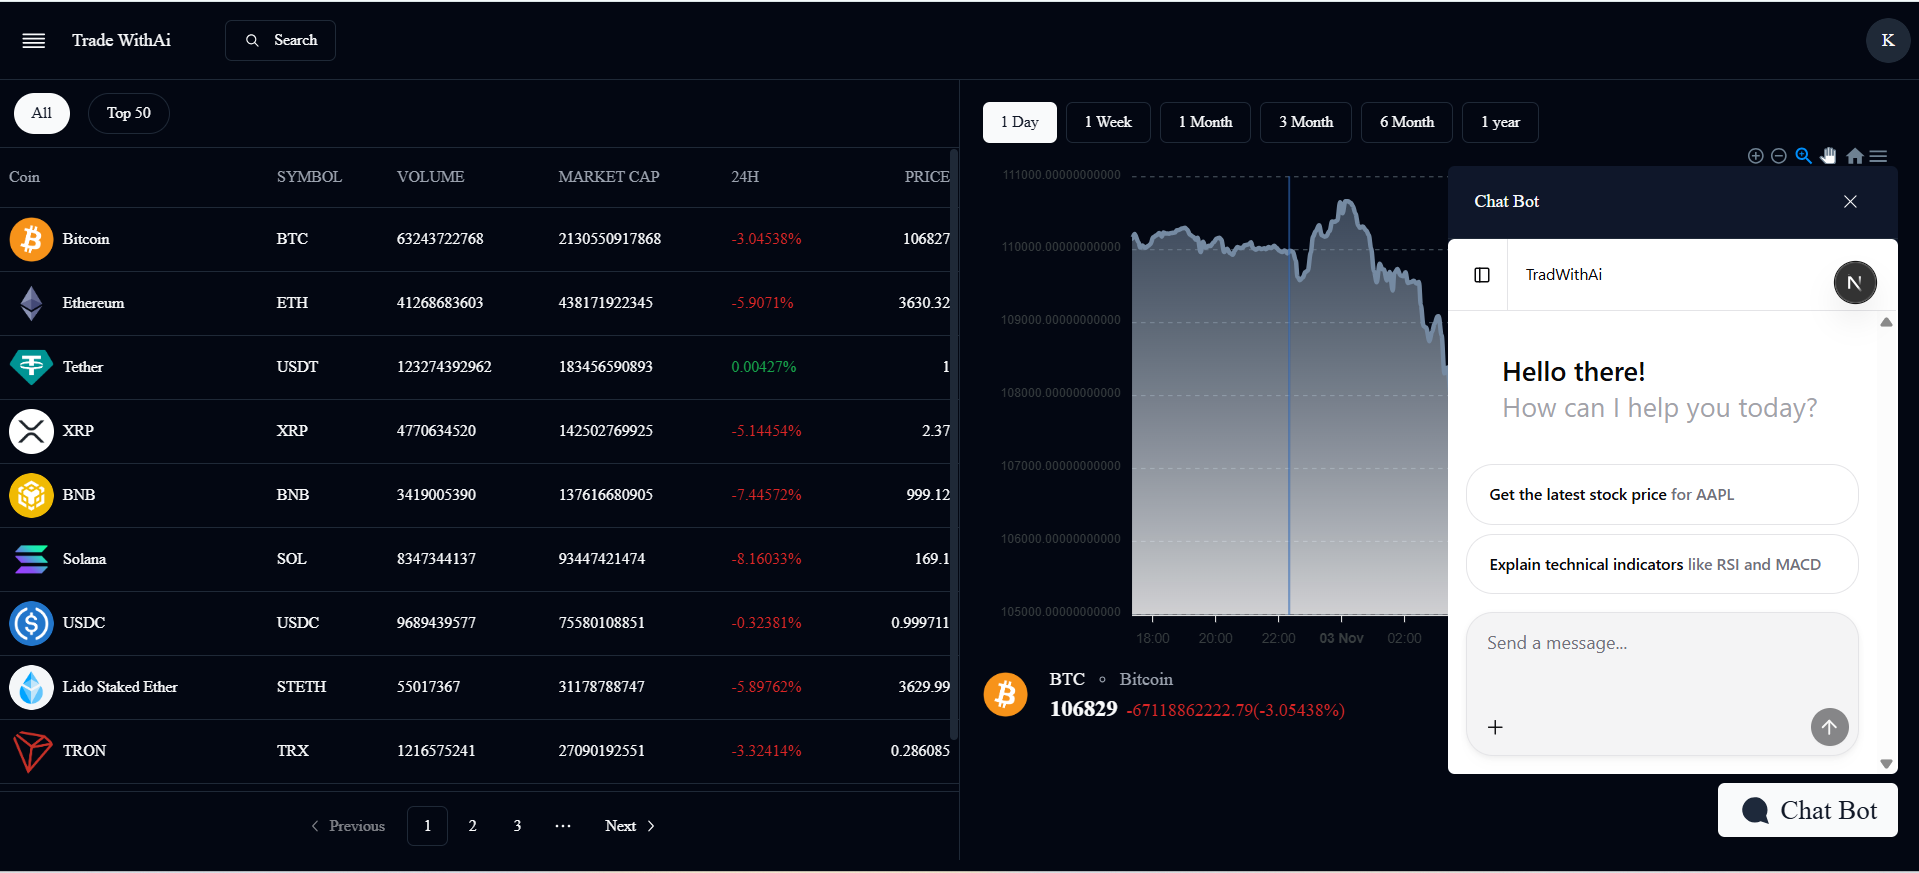Click the plus attachment icon
Screen dimensions: 1919x873
[1495, 727]
